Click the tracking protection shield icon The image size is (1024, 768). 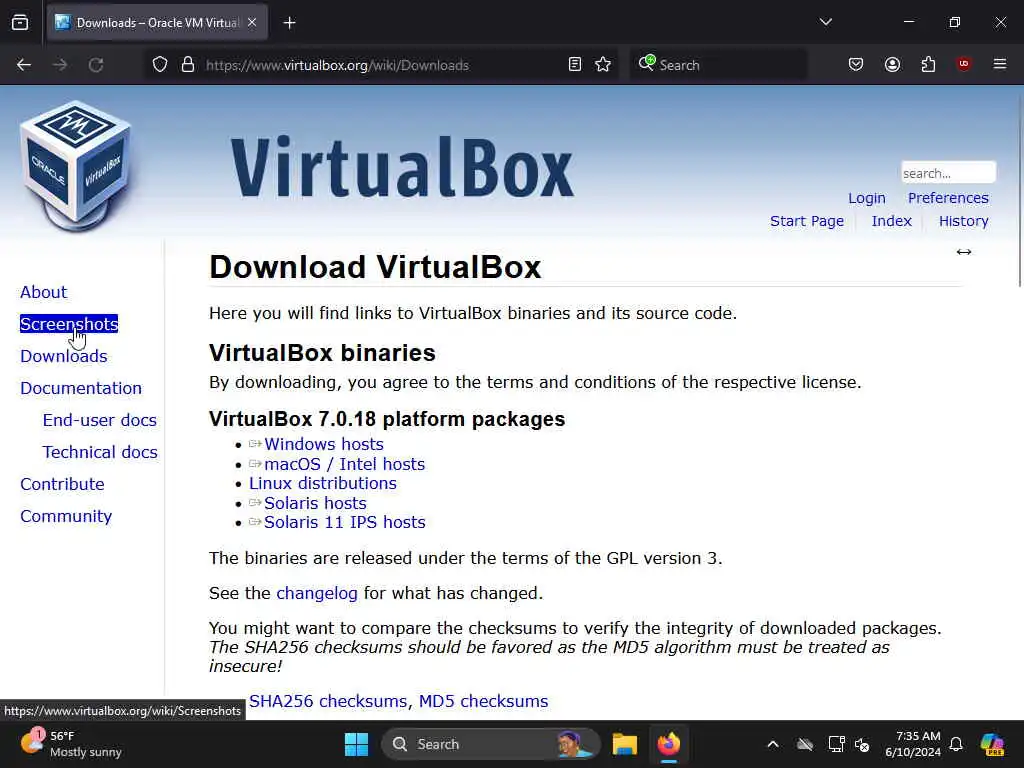pyautogui.click(x=160, y=65)
